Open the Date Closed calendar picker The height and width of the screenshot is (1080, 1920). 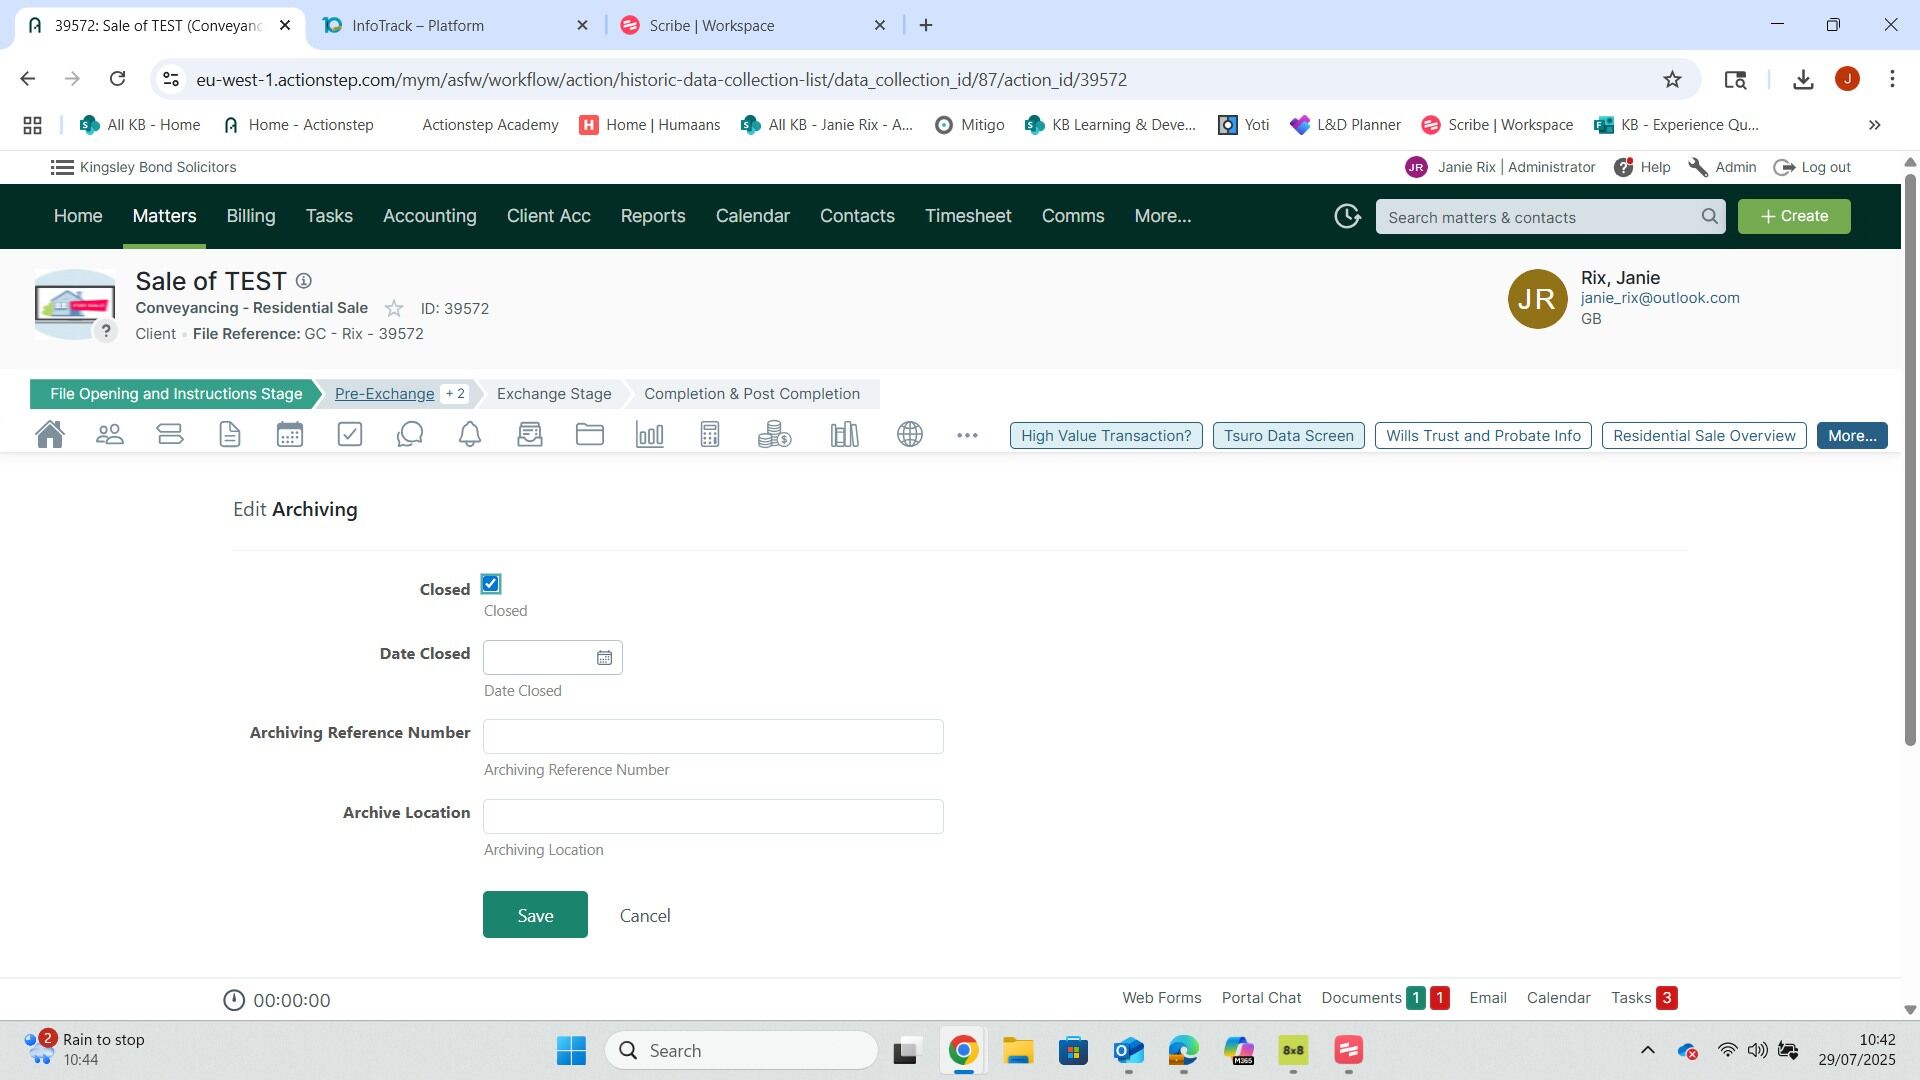(604, 658)
